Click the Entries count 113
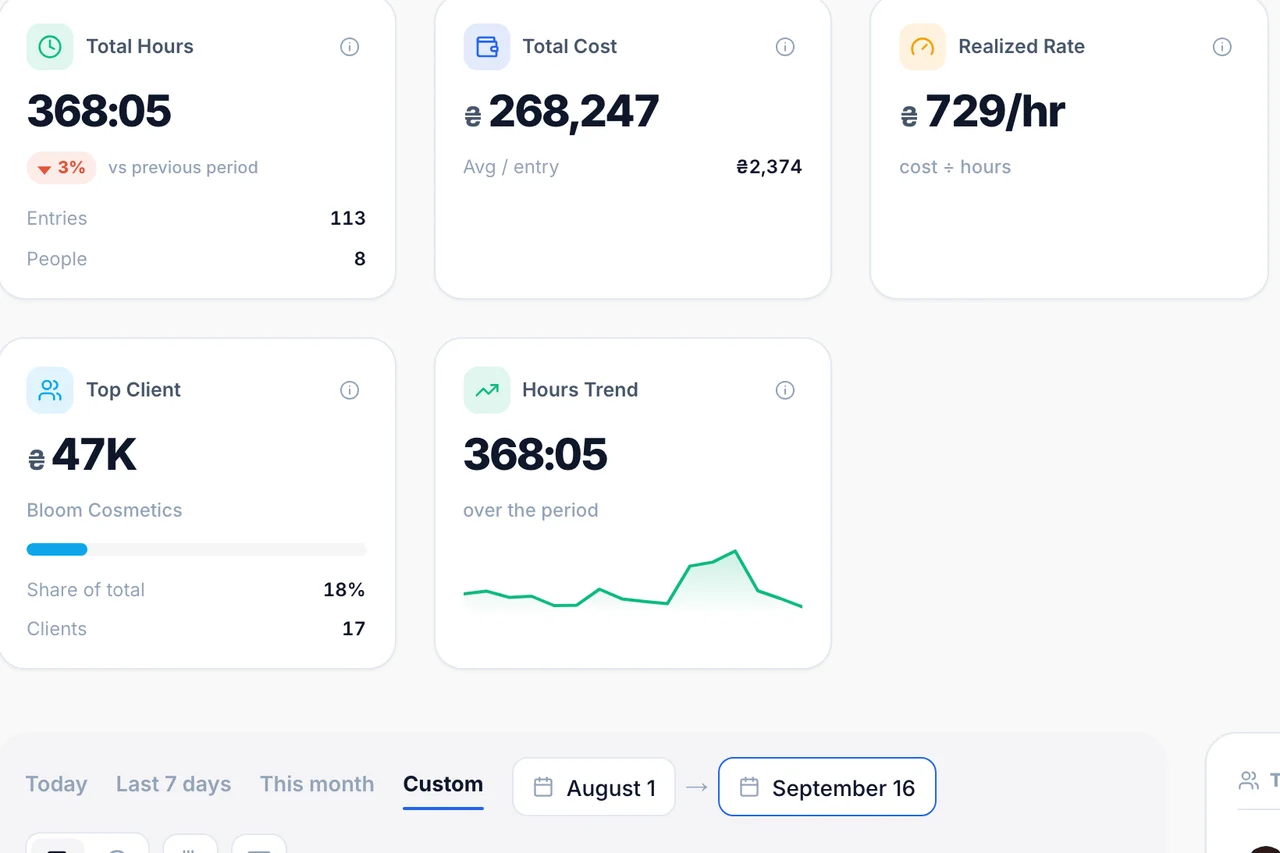 coord(348,218)
